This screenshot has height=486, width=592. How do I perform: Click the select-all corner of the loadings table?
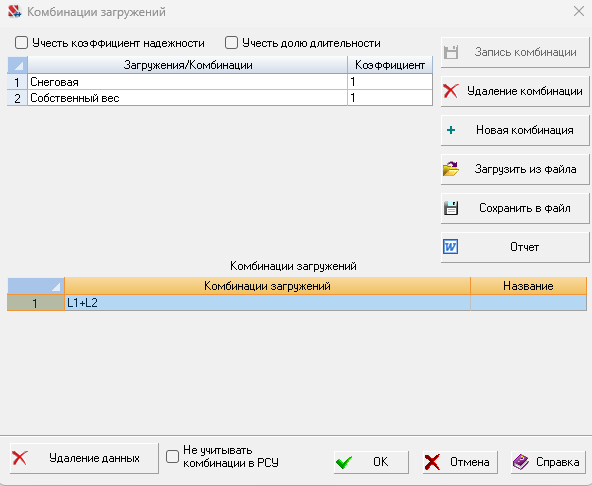pyautogui.click(x=17, y=65)
